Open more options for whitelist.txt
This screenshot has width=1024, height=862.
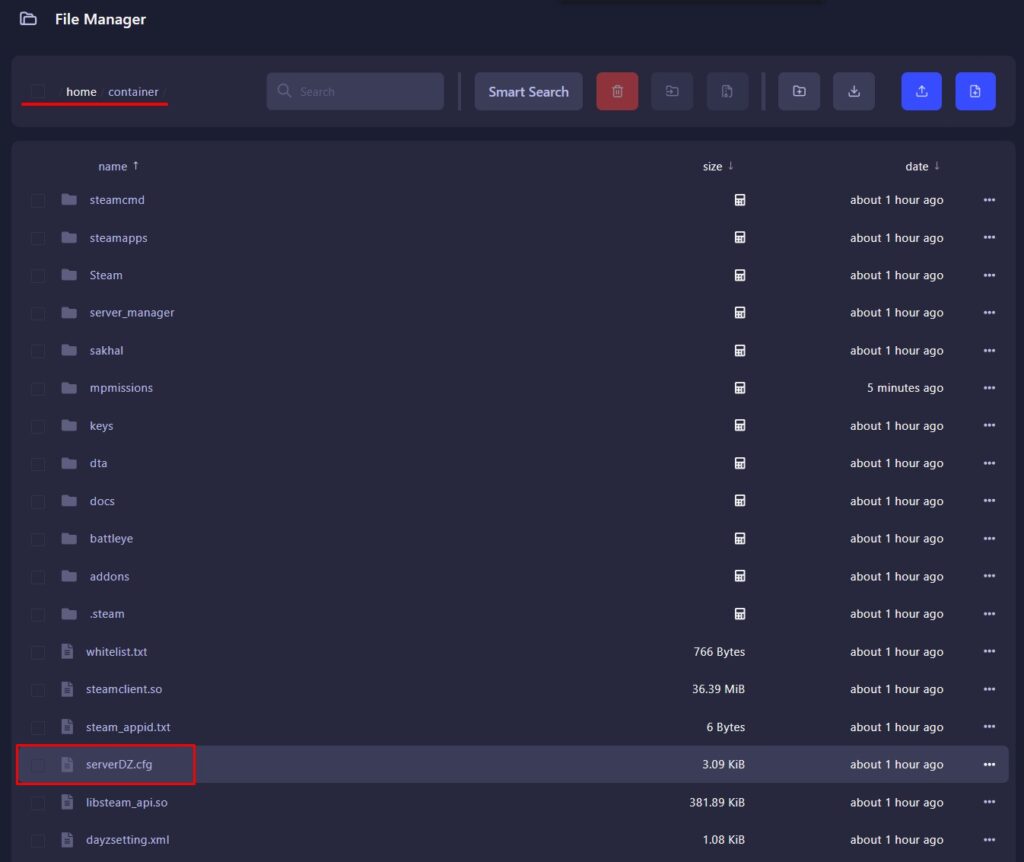(x=989, y=652)
